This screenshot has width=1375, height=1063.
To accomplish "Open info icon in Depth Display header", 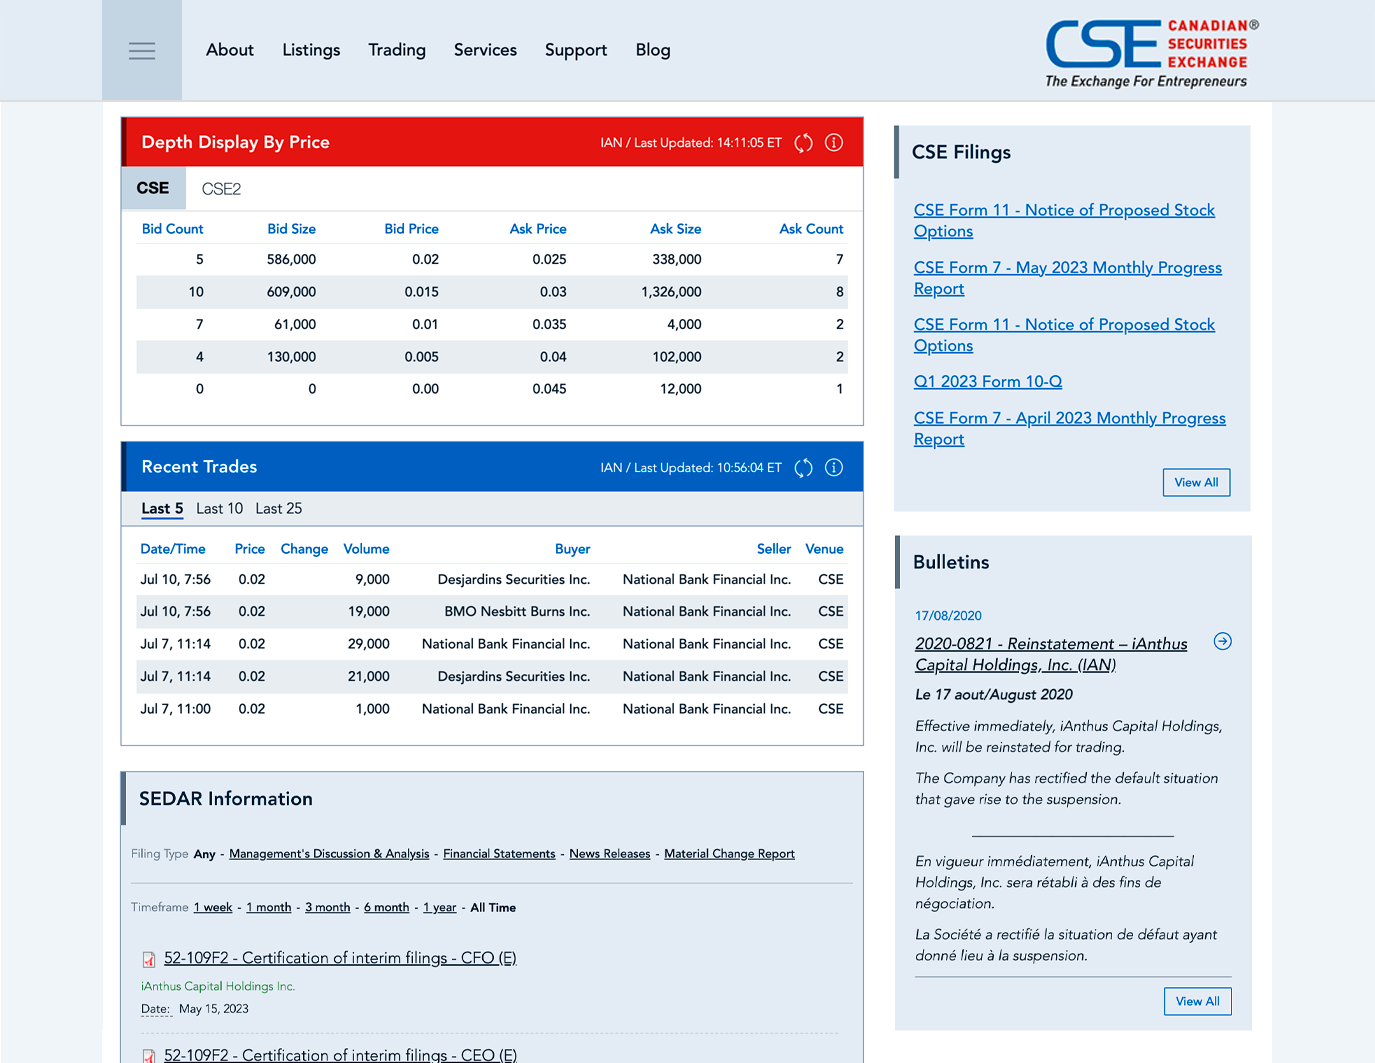I will 834,143.
